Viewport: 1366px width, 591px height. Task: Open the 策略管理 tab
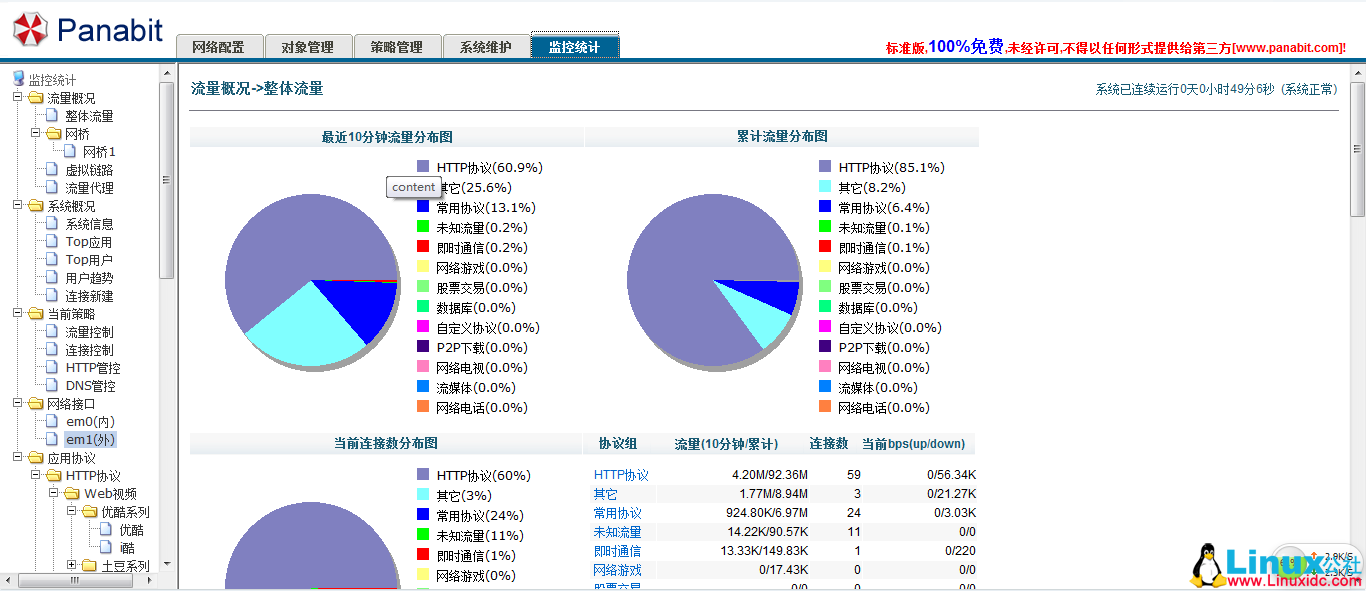396,47
